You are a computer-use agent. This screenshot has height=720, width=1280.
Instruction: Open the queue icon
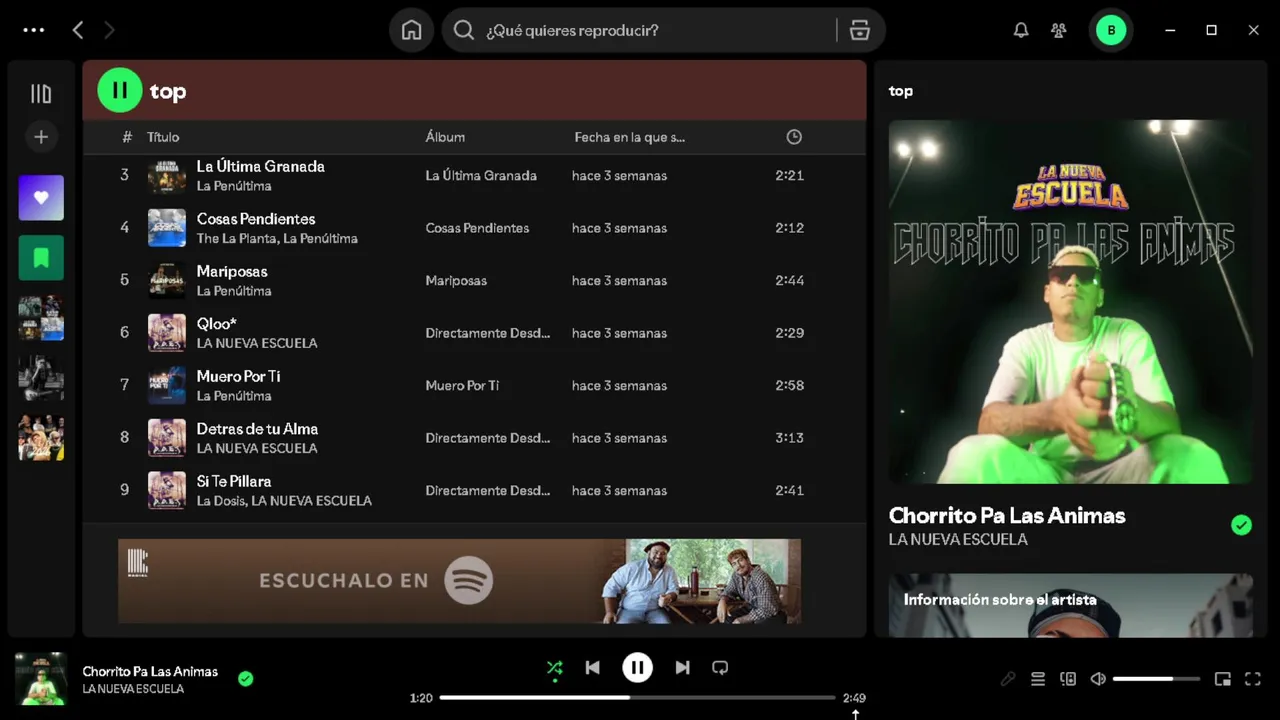coord(1038,679)
